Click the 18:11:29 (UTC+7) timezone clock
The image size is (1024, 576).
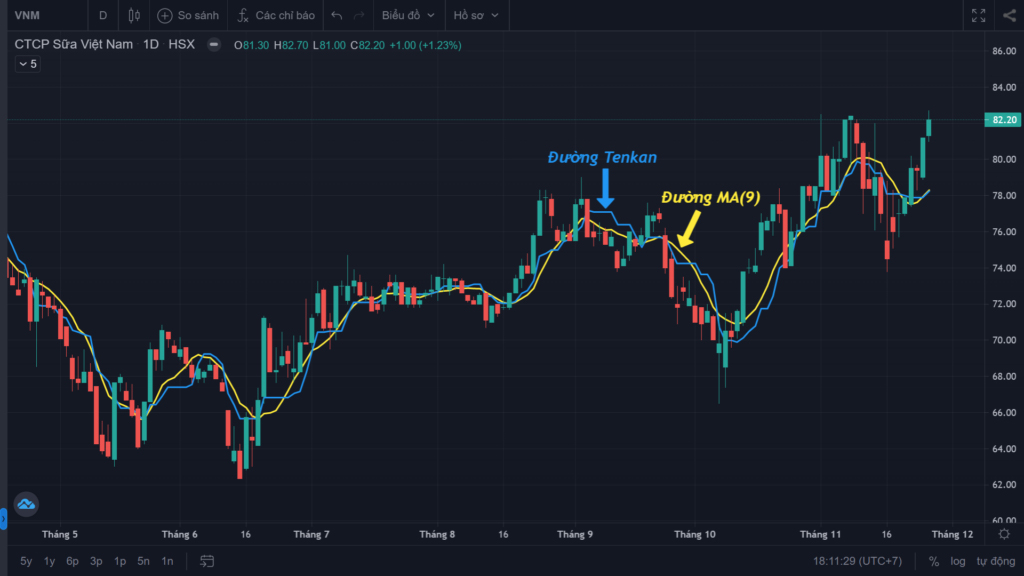click(x=857, y=561)
